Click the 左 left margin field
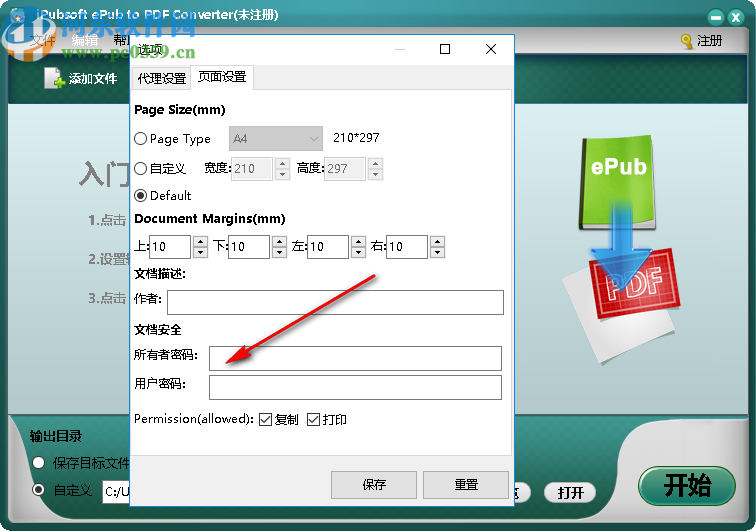Screen dimensions: 756x531 [x=328, y=247]
